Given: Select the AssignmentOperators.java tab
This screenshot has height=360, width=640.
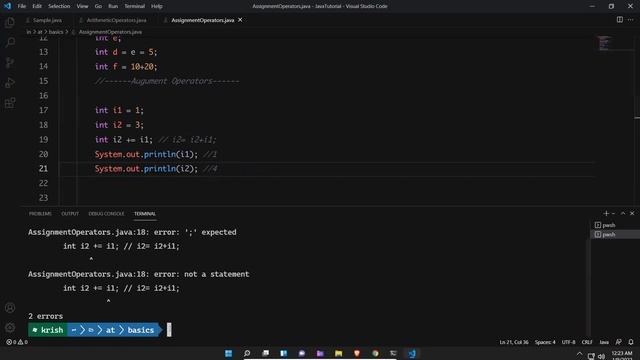Looking at the screenshot, I should pos(202,20).
